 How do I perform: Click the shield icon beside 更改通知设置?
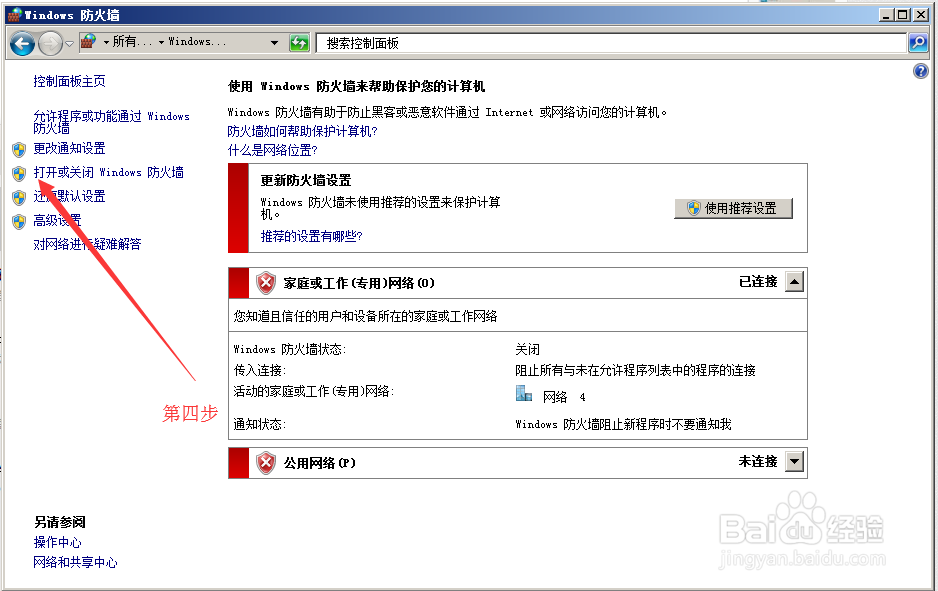pyautogui.click(x=19, y=149)
